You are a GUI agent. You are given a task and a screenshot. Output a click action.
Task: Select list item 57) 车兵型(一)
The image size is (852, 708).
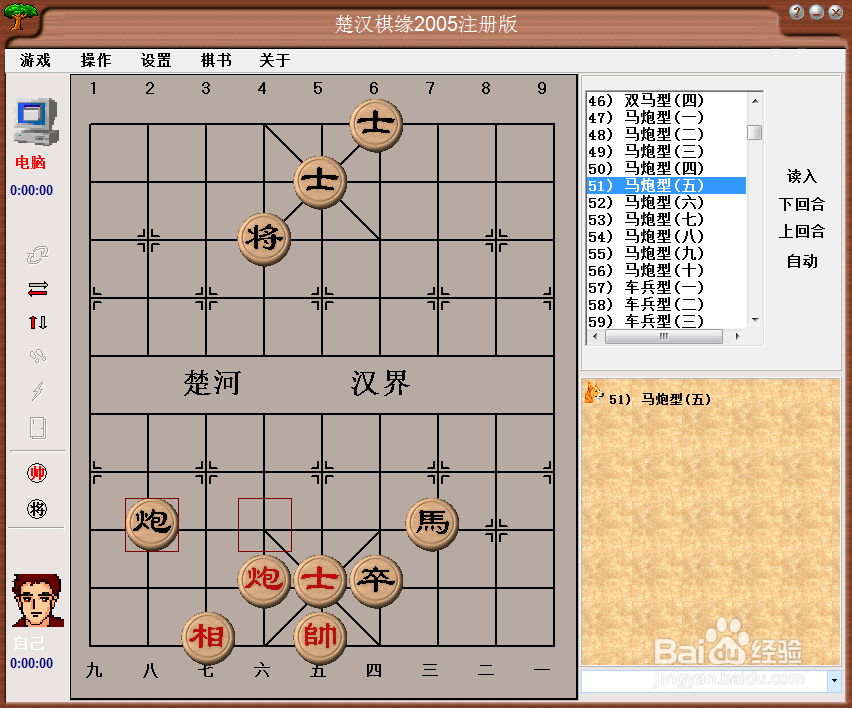click(x=667, y=287)
